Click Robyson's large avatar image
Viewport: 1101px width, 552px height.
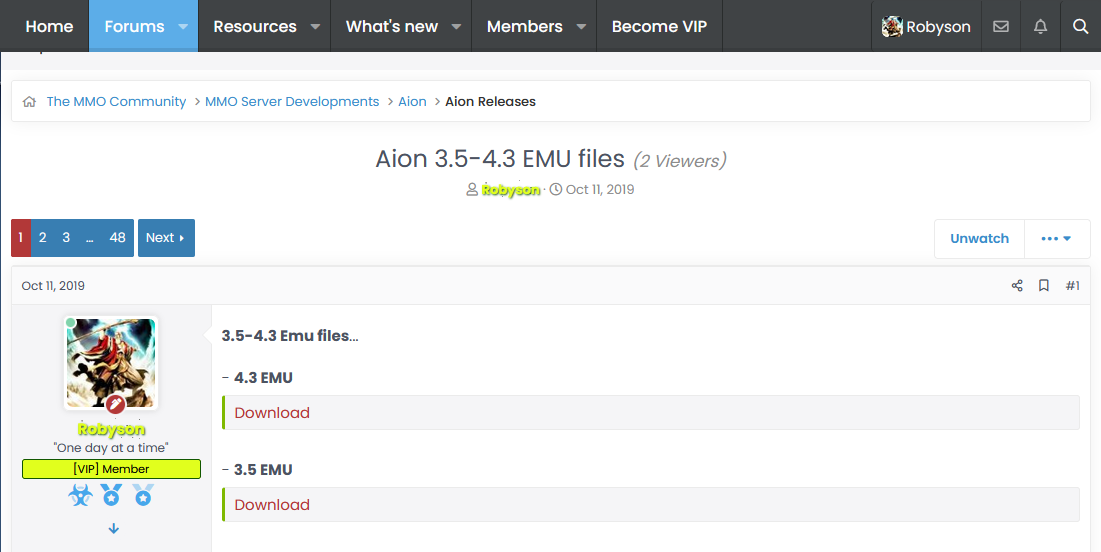pos(111,363)
